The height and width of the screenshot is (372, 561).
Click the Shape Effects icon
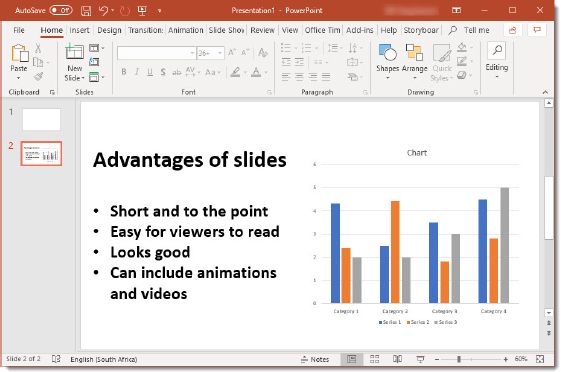(462, 75)
